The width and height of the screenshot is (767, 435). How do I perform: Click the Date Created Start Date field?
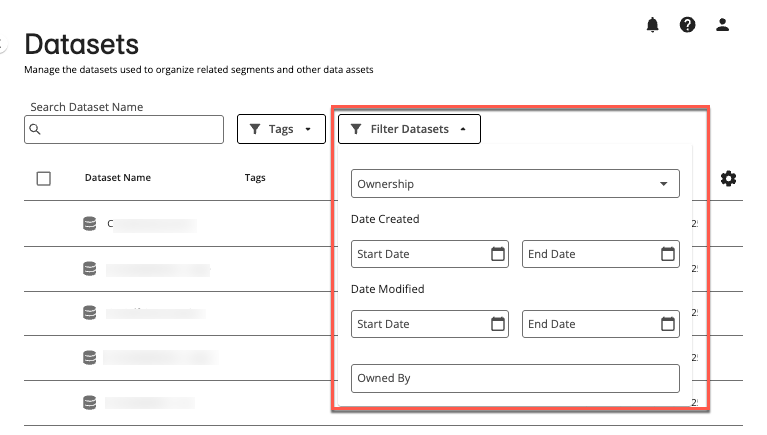pos(429,254)
